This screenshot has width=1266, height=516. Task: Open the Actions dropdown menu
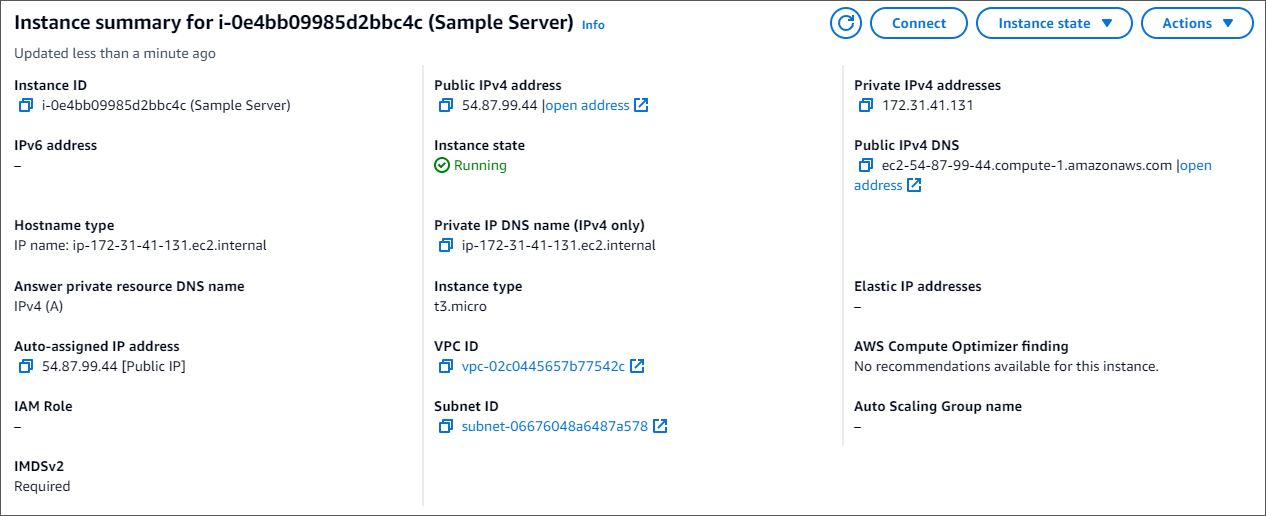click(x=1196, y=23)
